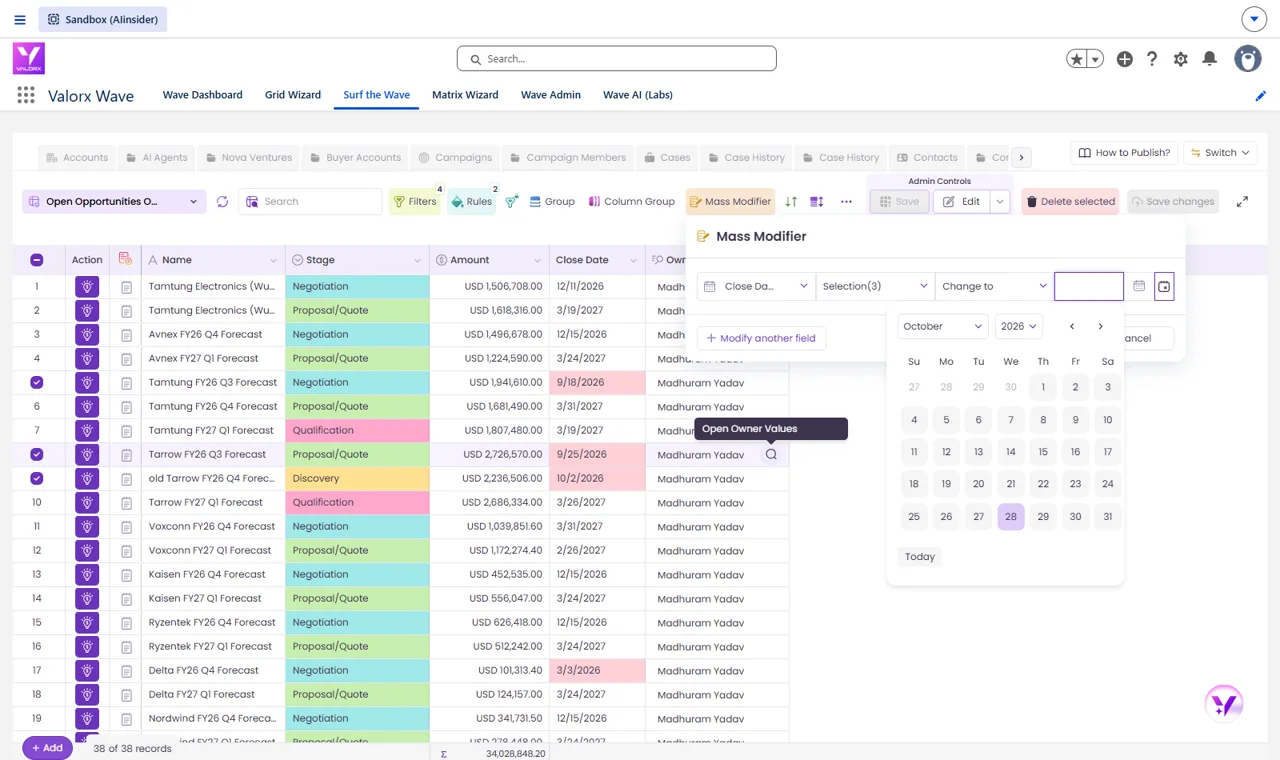Click the Mass Modifier date input field

tap(1089, 286)
